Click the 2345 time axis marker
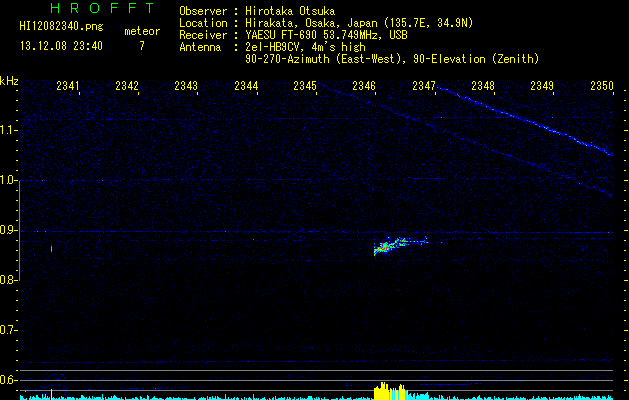629x400 pixels. coord(305,86)
